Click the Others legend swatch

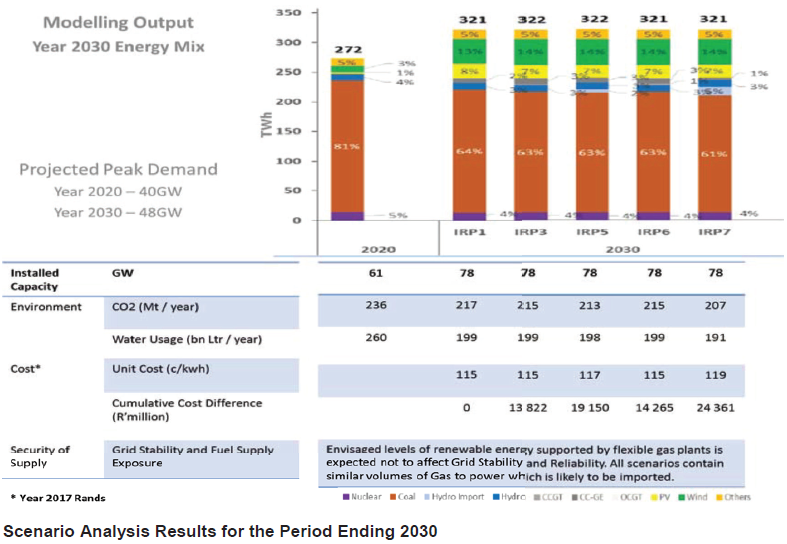[x=719, y=497]
